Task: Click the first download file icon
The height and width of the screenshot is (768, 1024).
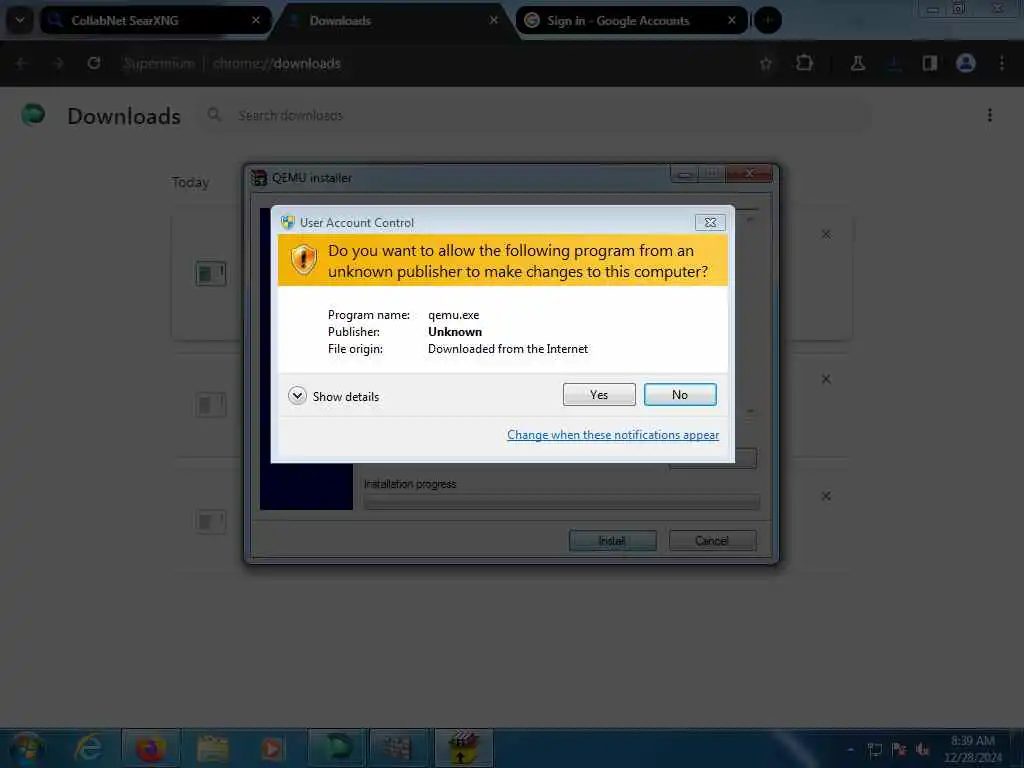Action: [x=211, y=273]
